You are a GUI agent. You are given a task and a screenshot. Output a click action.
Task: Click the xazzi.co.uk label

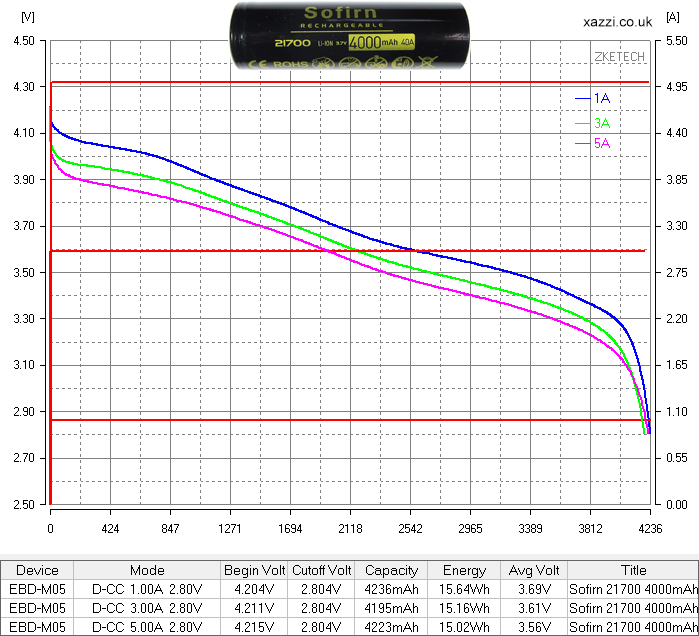click(617, 22)
